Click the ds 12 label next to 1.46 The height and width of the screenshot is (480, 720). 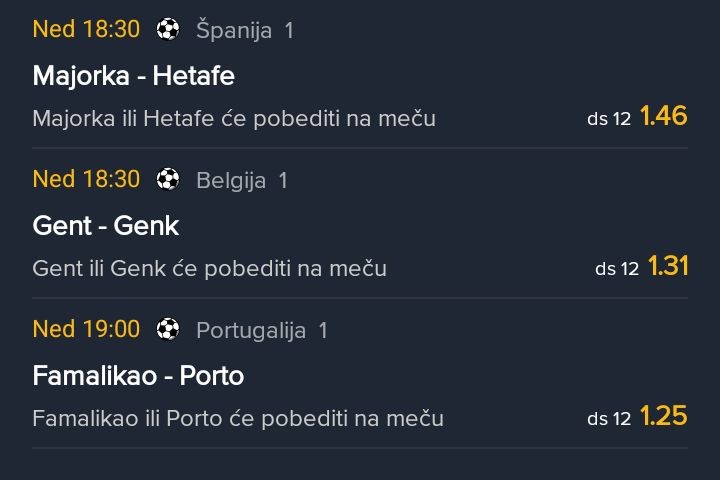(x=609, y=119)
